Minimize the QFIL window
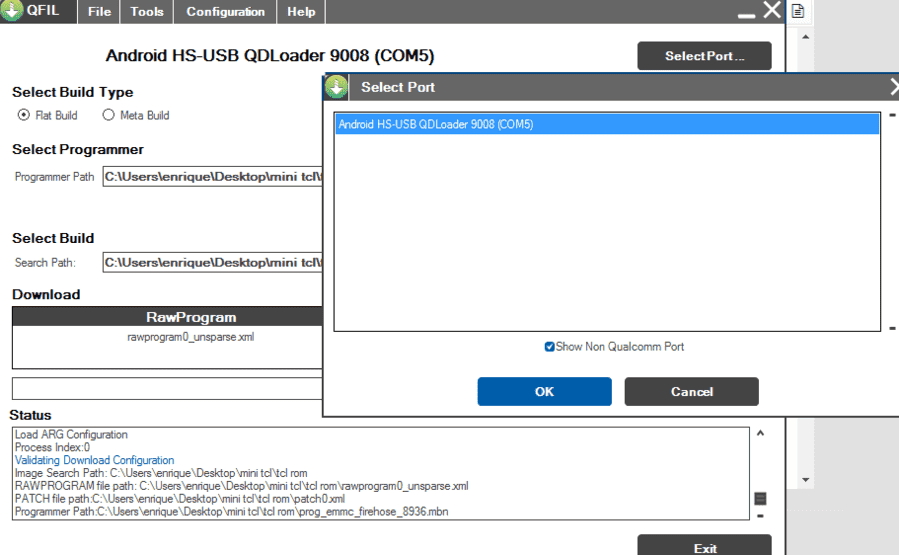This screenshot has height=555, width=899. (x=746, y=16)
